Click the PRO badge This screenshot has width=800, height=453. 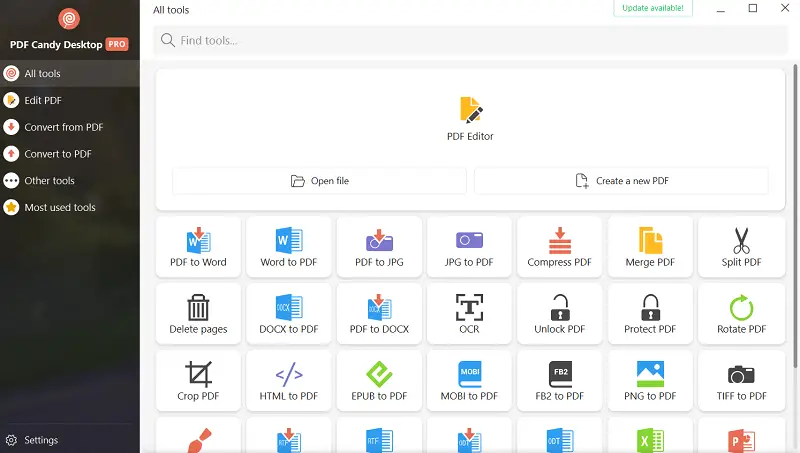pos(117,44)
